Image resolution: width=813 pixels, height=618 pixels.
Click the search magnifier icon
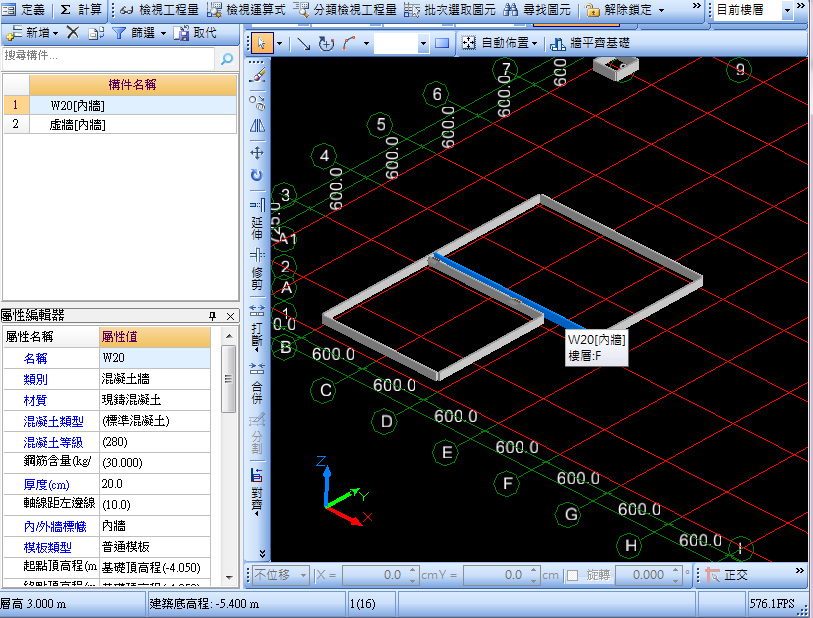point(227,59)
